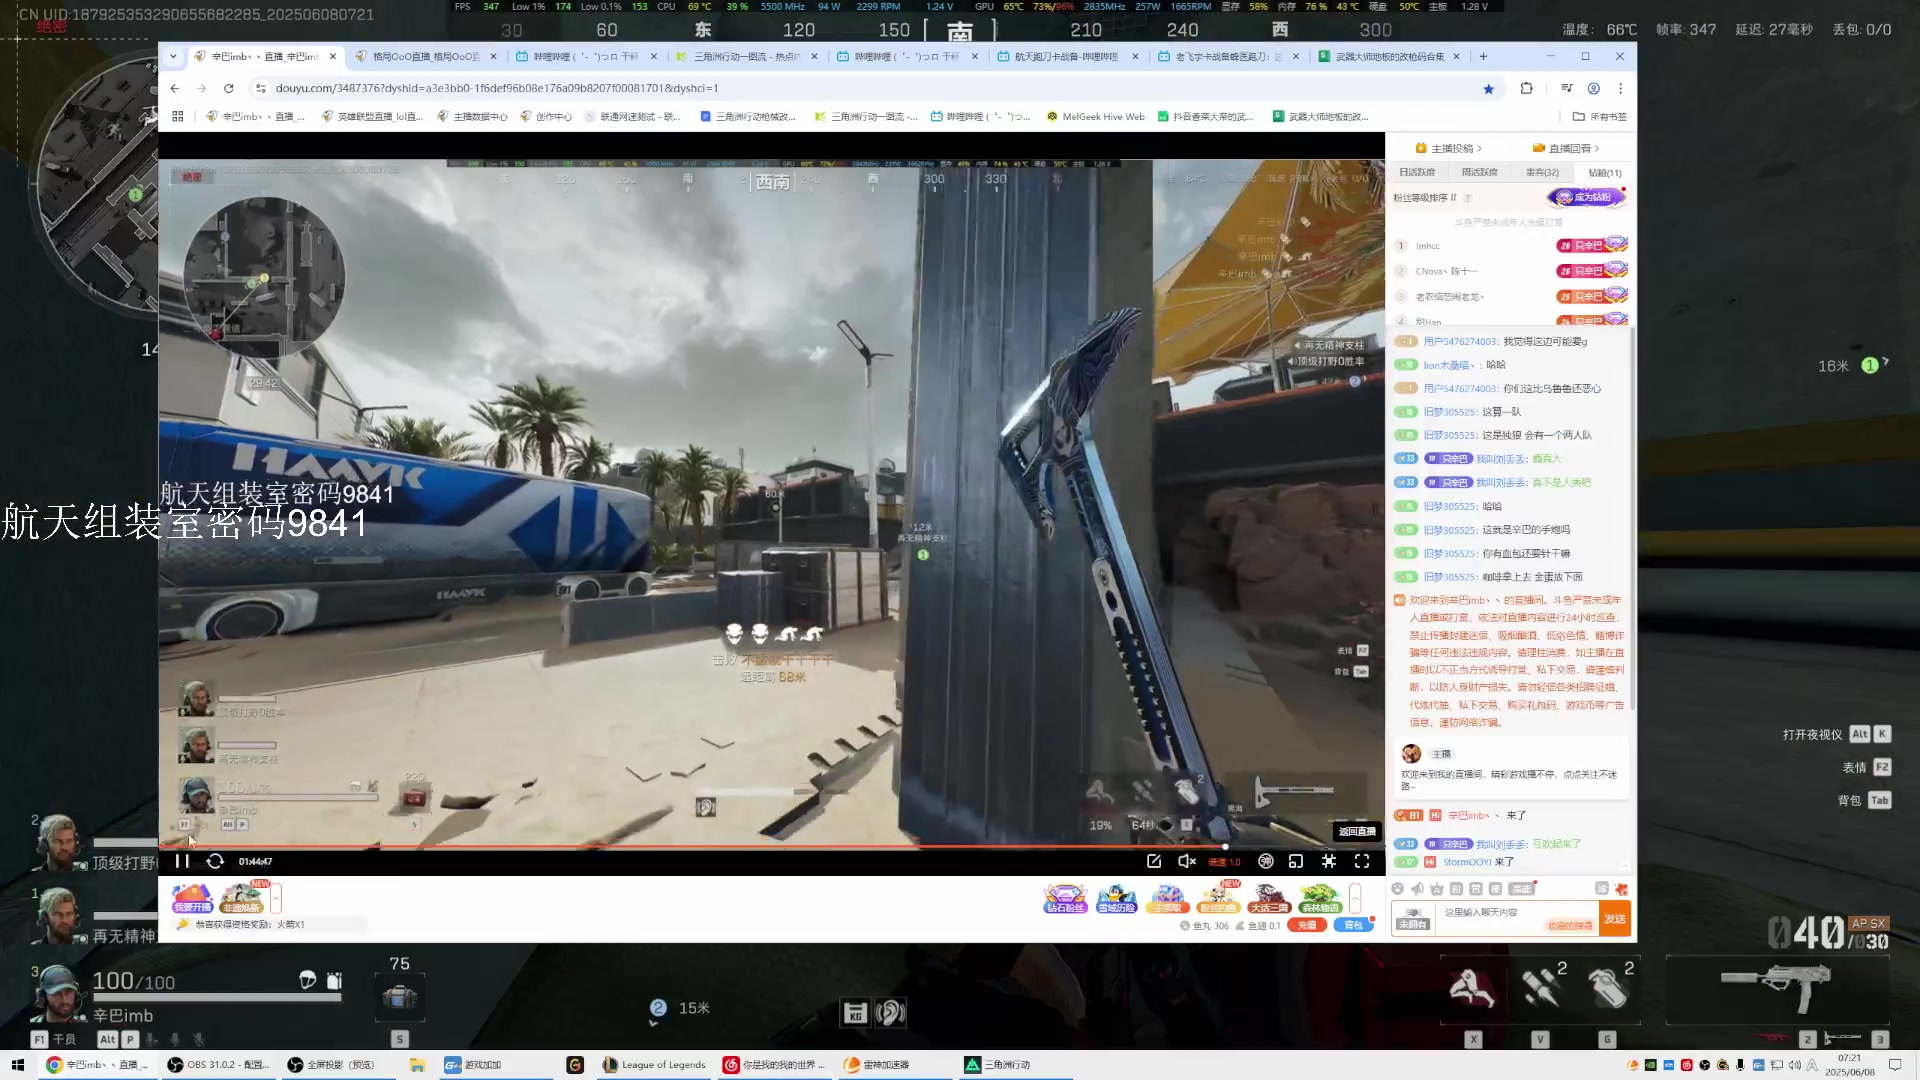Image resolution: width=1920 pixels, height=1080 pixels.
Task: Open the 主播投稿 link
Action: pos(1449,148)
